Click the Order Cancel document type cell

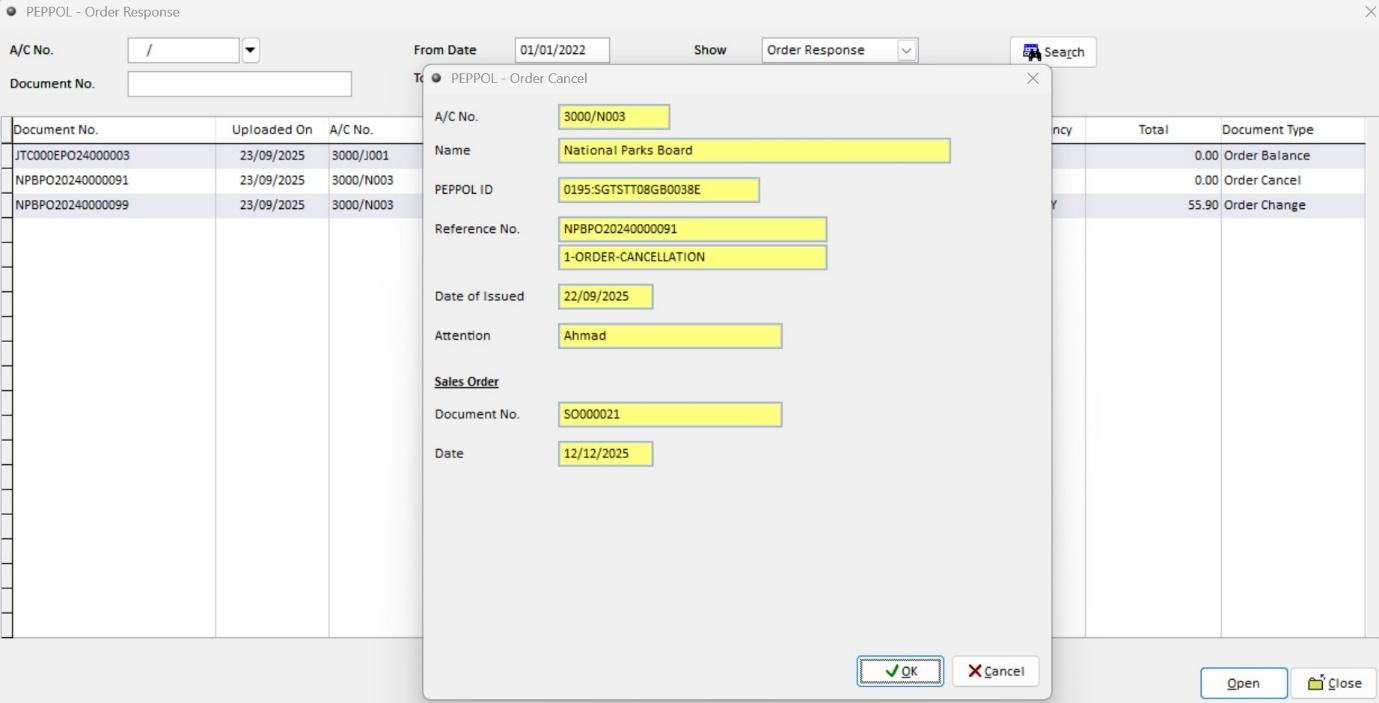(1292, 181)
